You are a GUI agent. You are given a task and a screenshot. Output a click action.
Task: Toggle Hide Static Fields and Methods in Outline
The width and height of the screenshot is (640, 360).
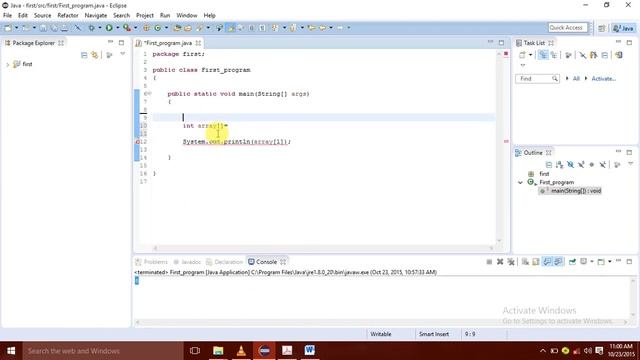[x=581, y=164]
